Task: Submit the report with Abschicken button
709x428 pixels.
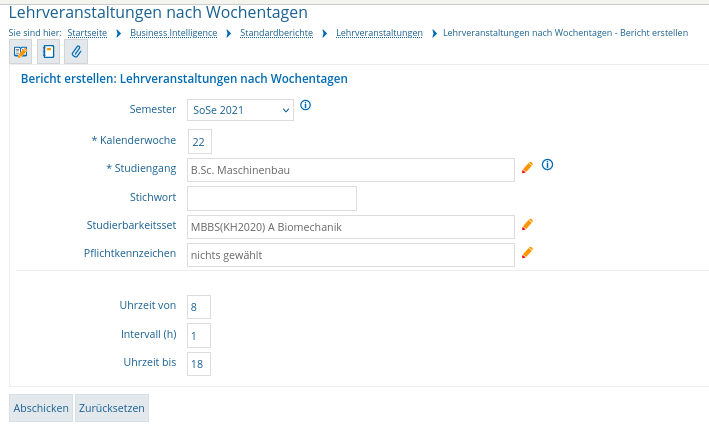Action: coord(41,408)
